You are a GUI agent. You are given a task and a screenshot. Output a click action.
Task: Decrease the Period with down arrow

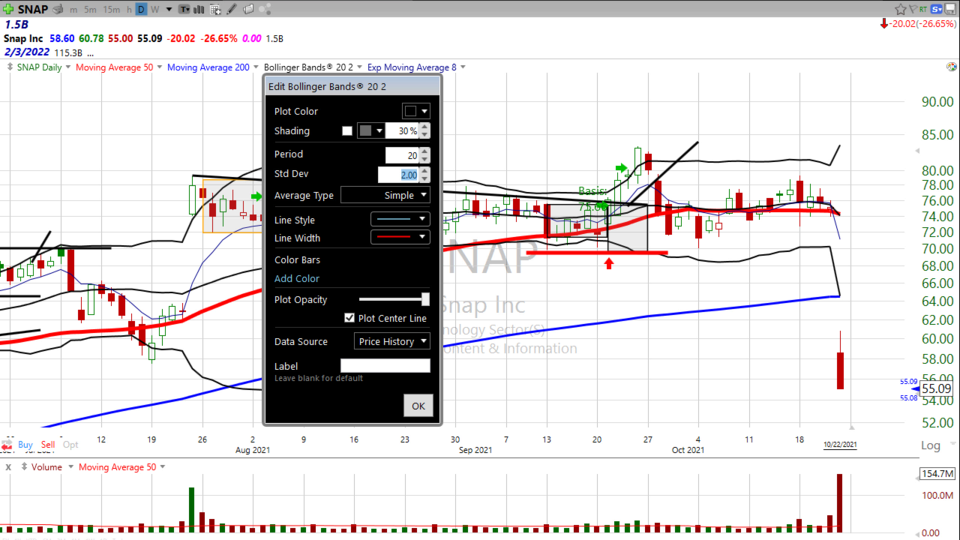coord(425,159)
